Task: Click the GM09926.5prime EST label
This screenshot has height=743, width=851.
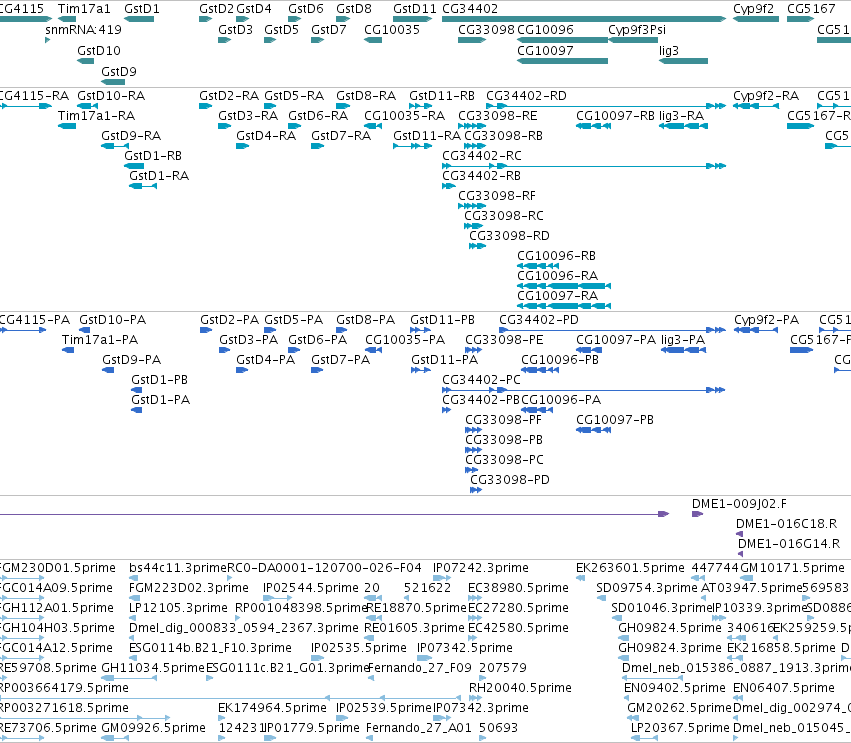Action: [x=154, y=727]
